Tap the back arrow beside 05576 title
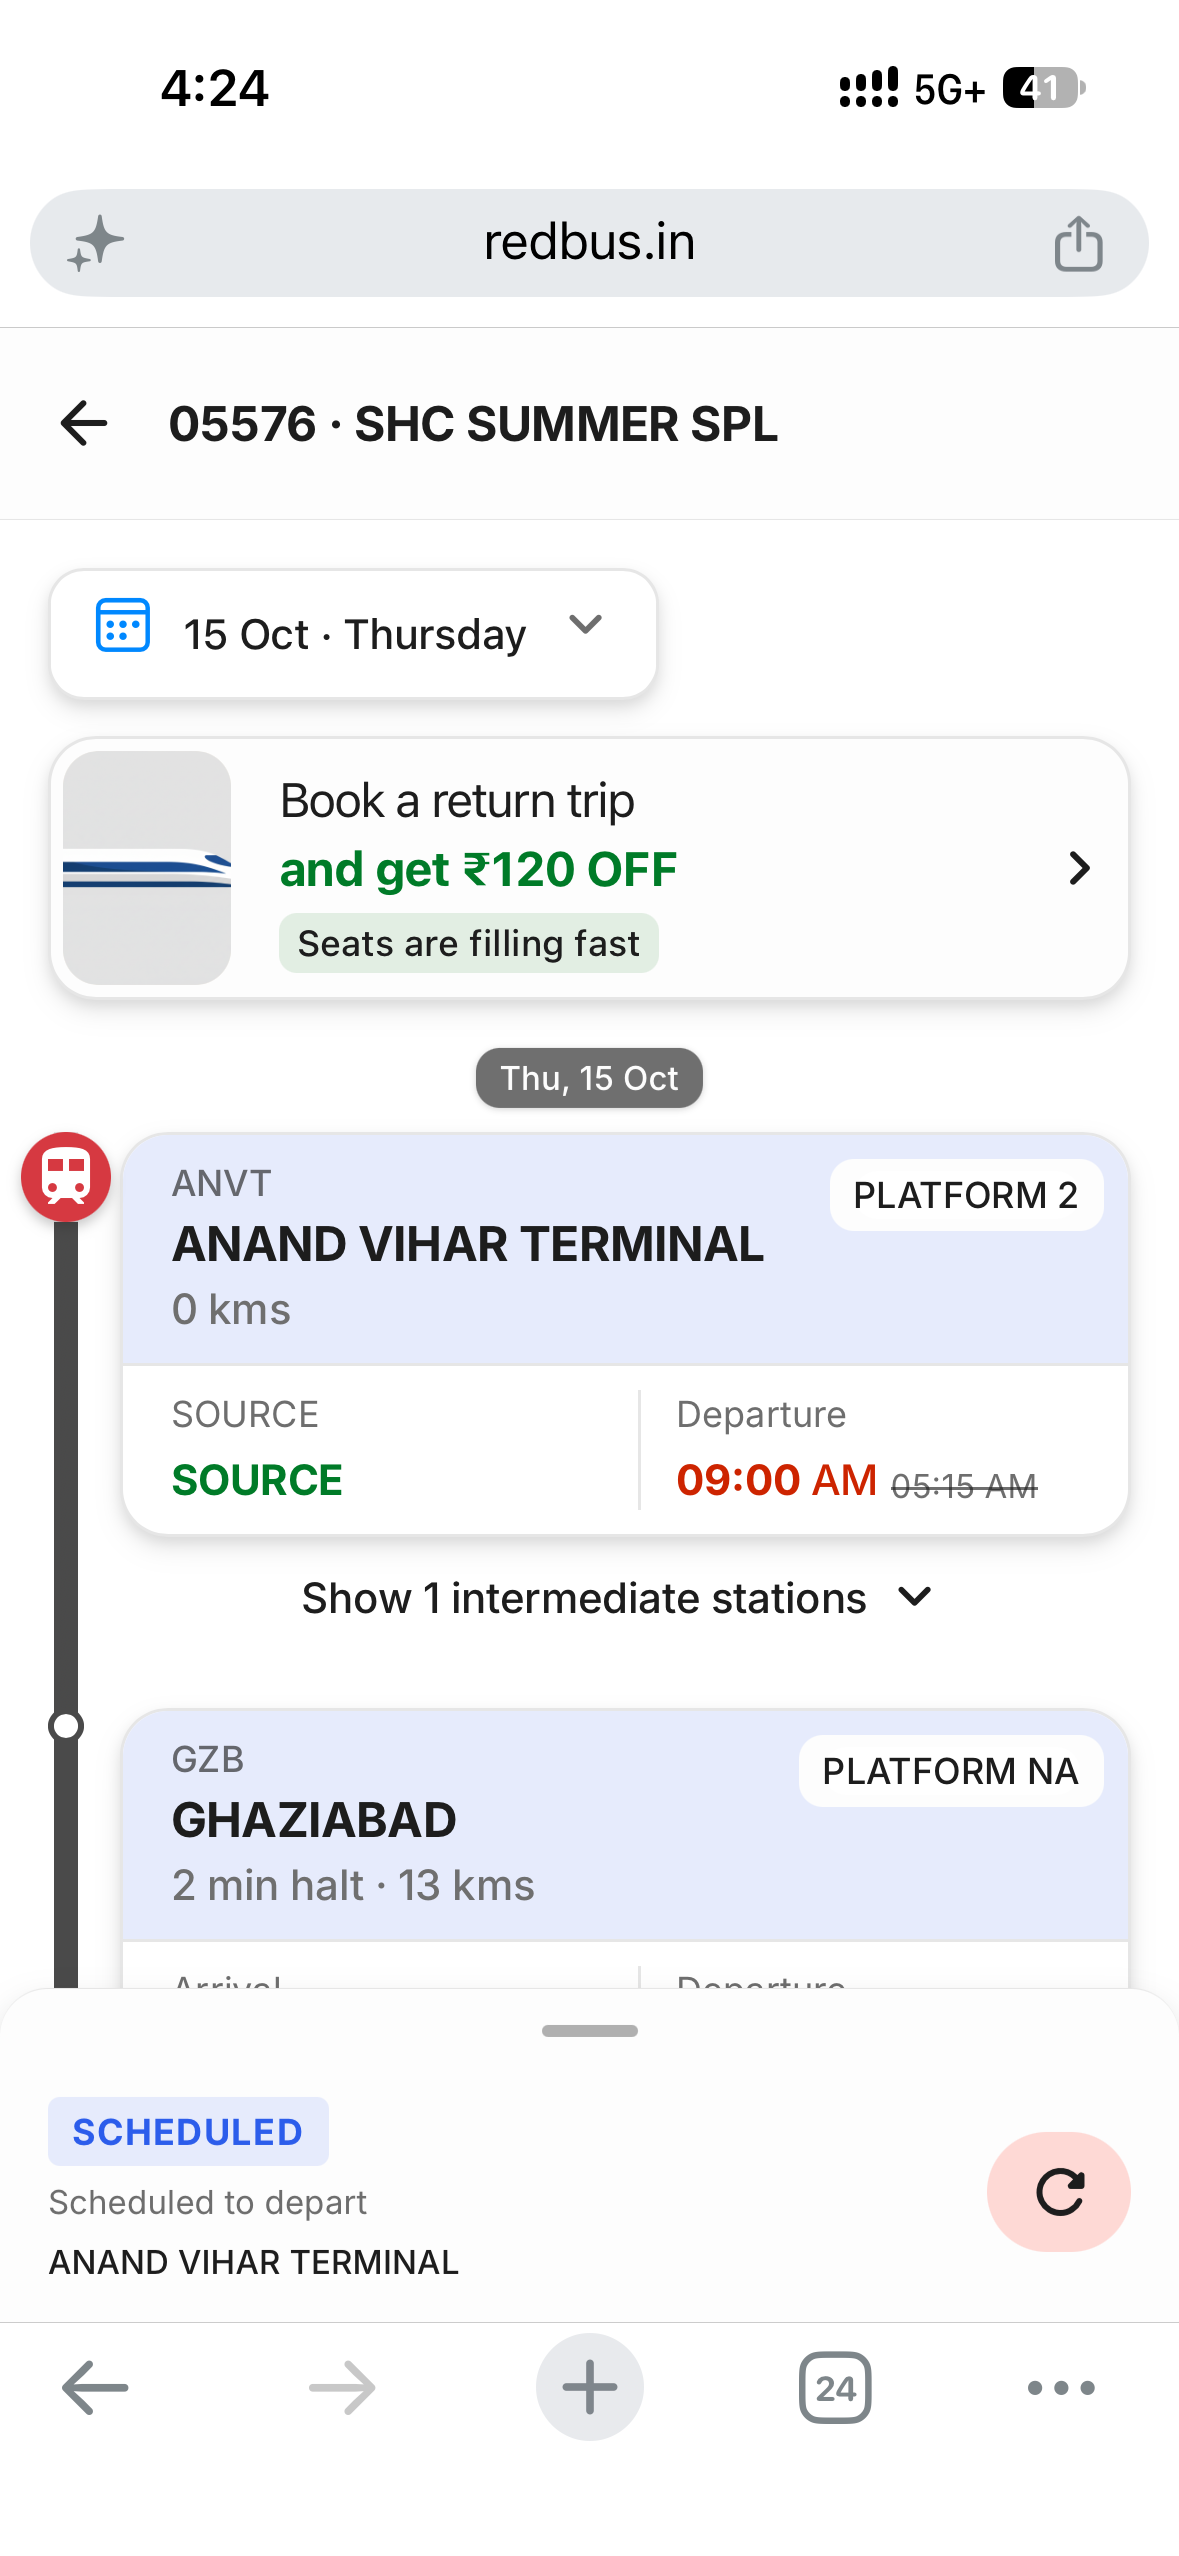The height and width of the screenshot is (2556, 1179). coord(84,423)
